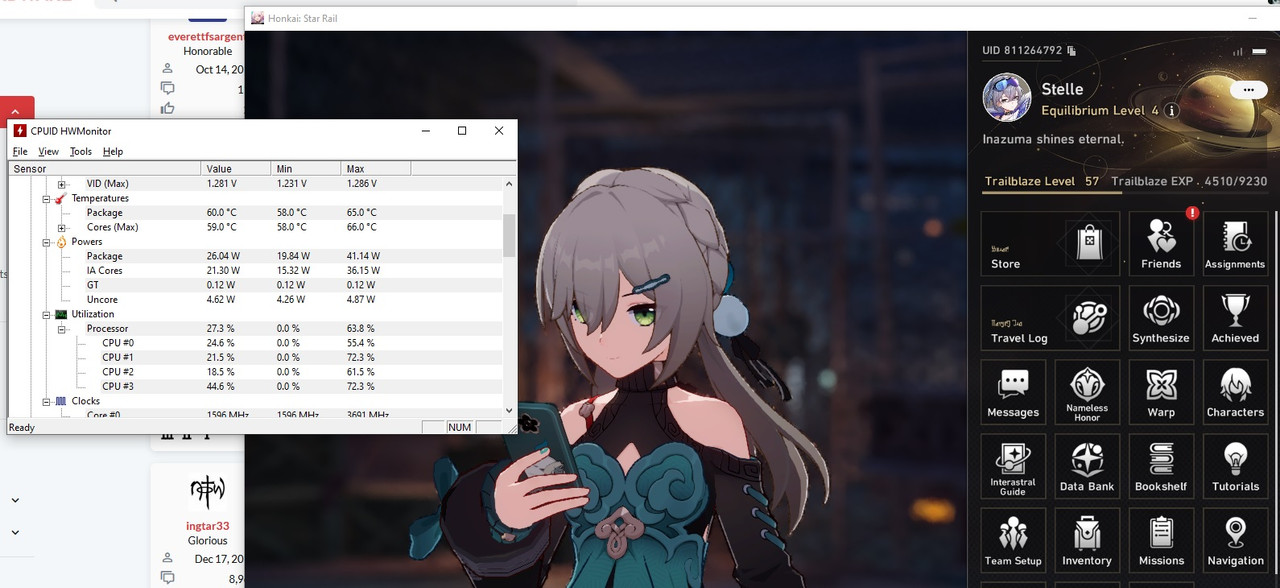This screenshot has height=588, width=1280.
Task: Click the 60.0 °C Package temperature value
Action: point(222,213)
